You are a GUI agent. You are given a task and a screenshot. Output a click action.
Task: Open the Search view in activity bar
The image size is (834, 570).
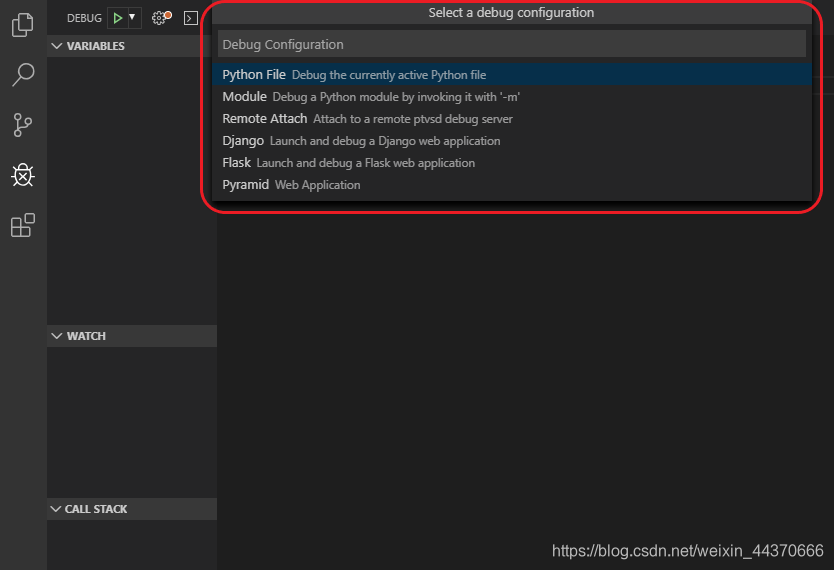coord(23,75)
